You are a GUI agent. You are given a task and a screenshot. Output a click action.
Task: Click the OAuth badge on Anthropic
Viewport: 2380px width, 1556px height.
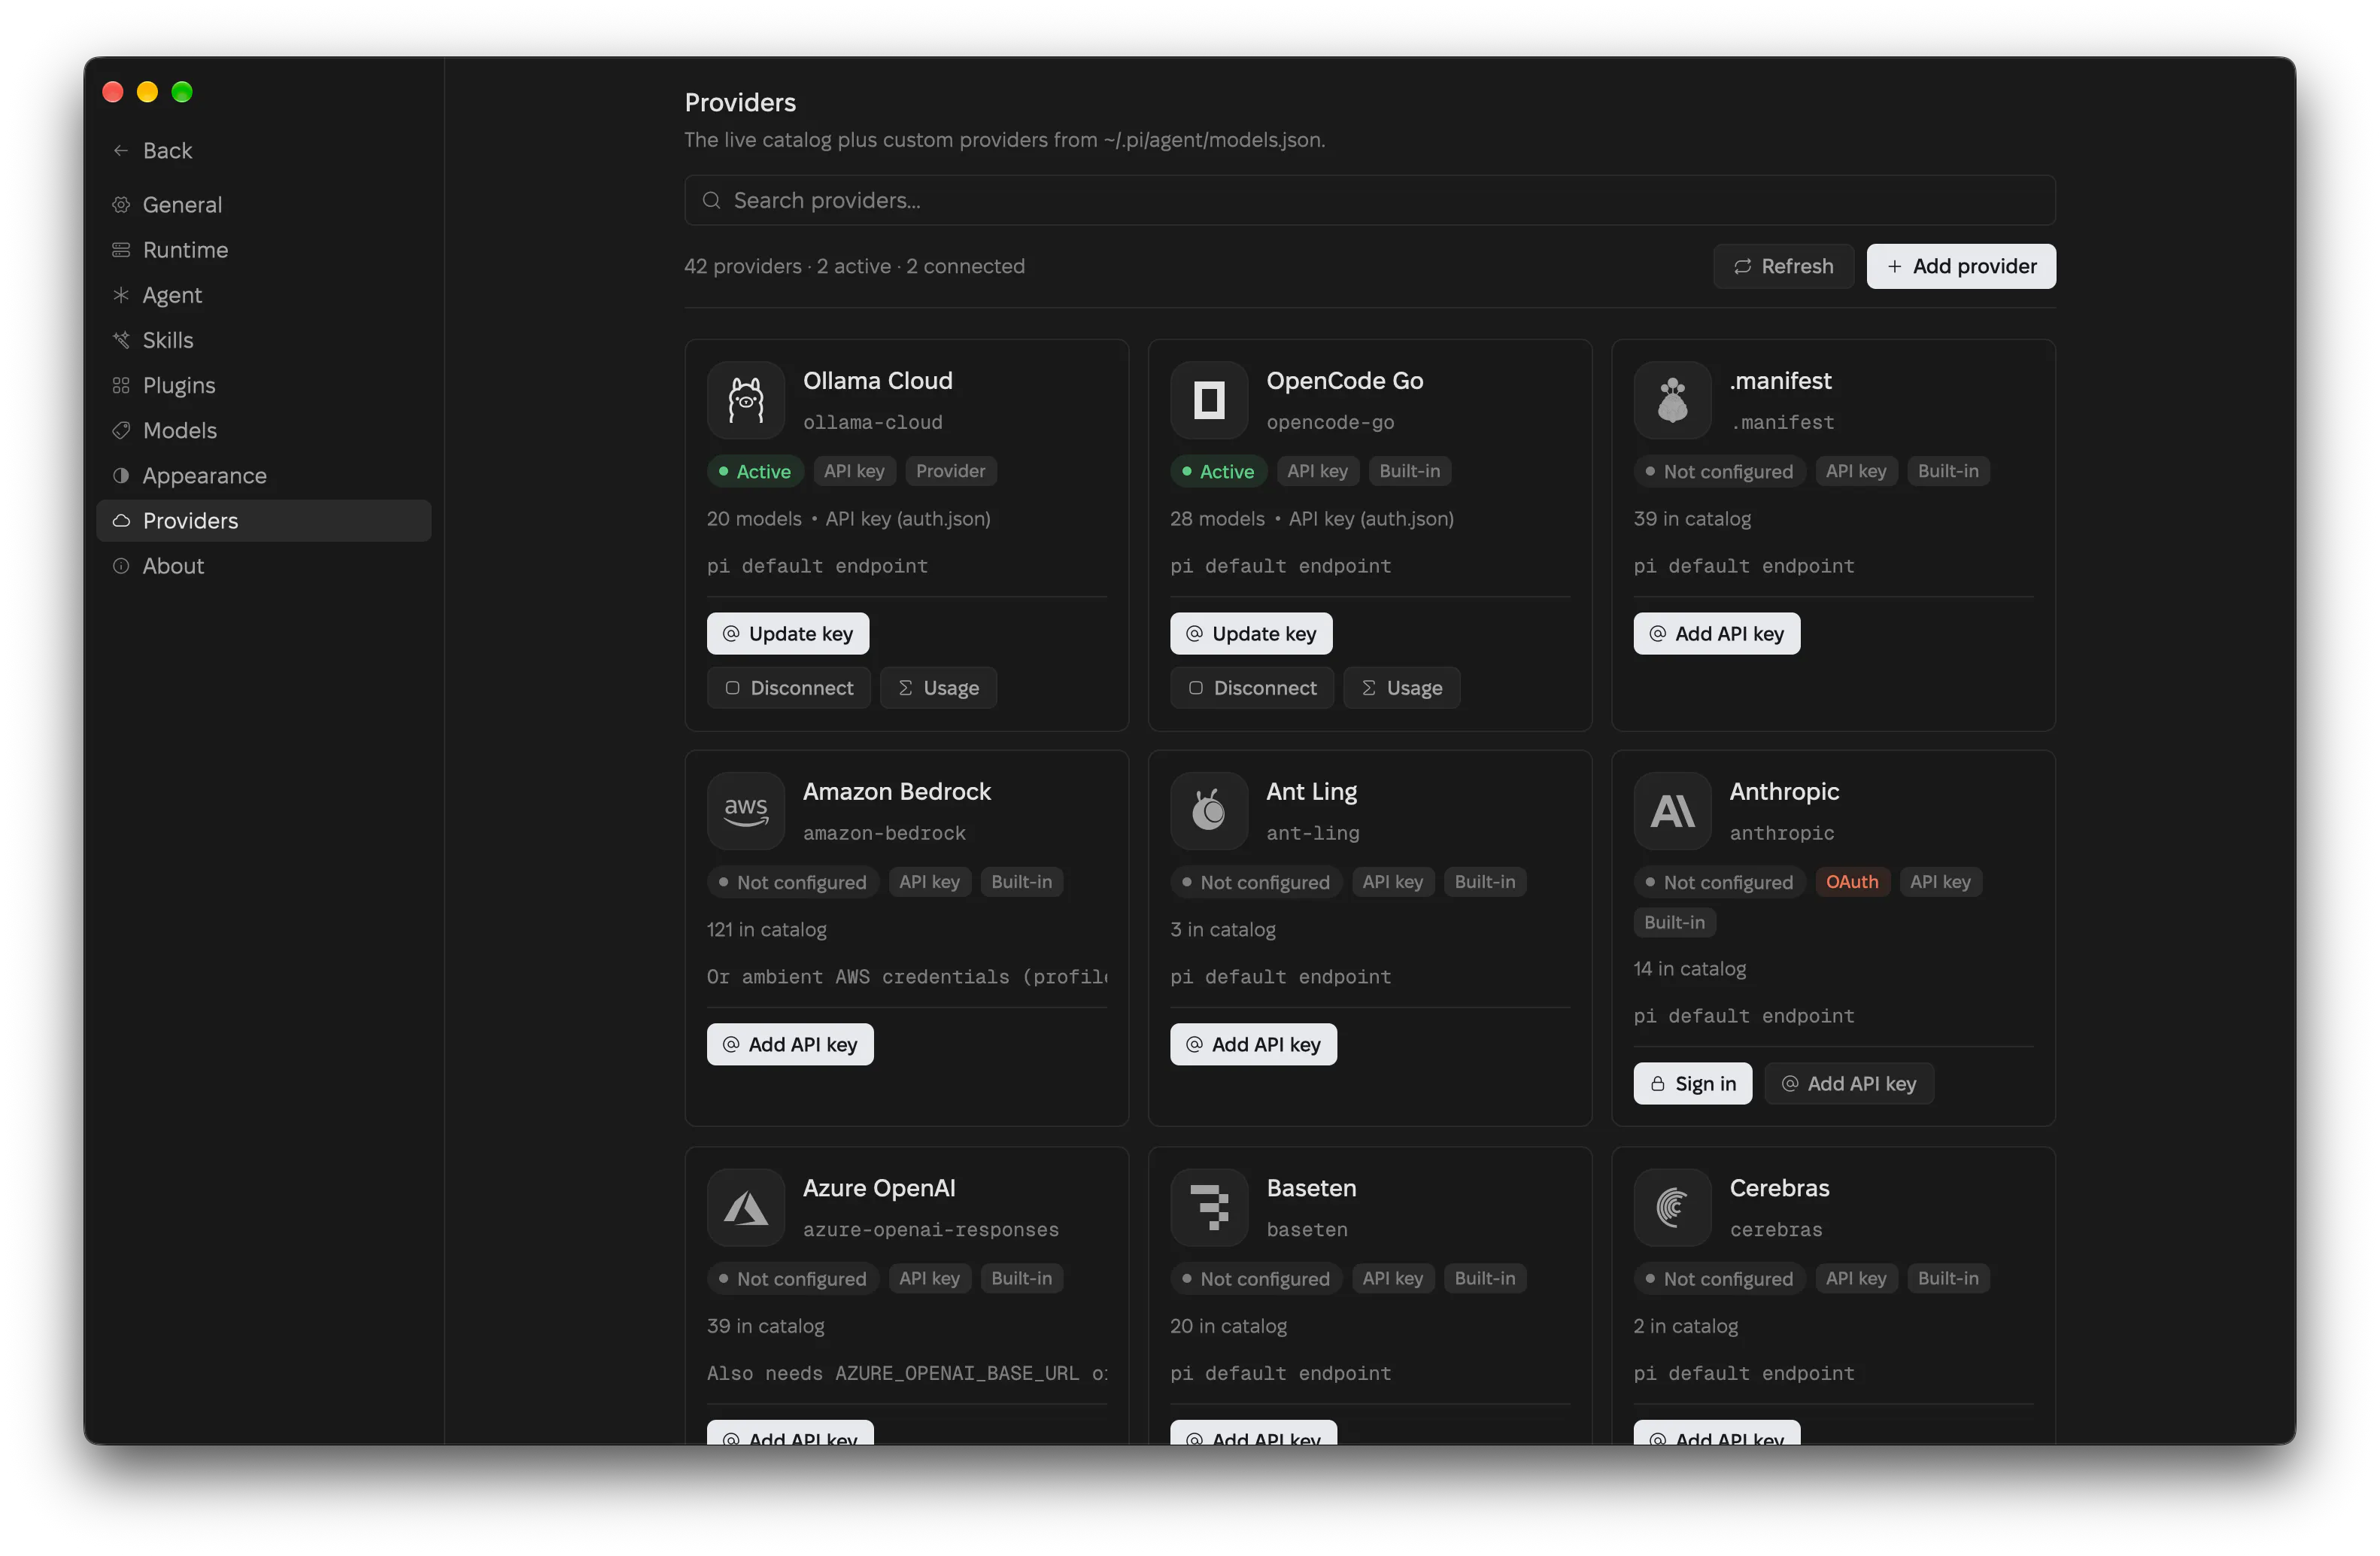[1852, 882]
